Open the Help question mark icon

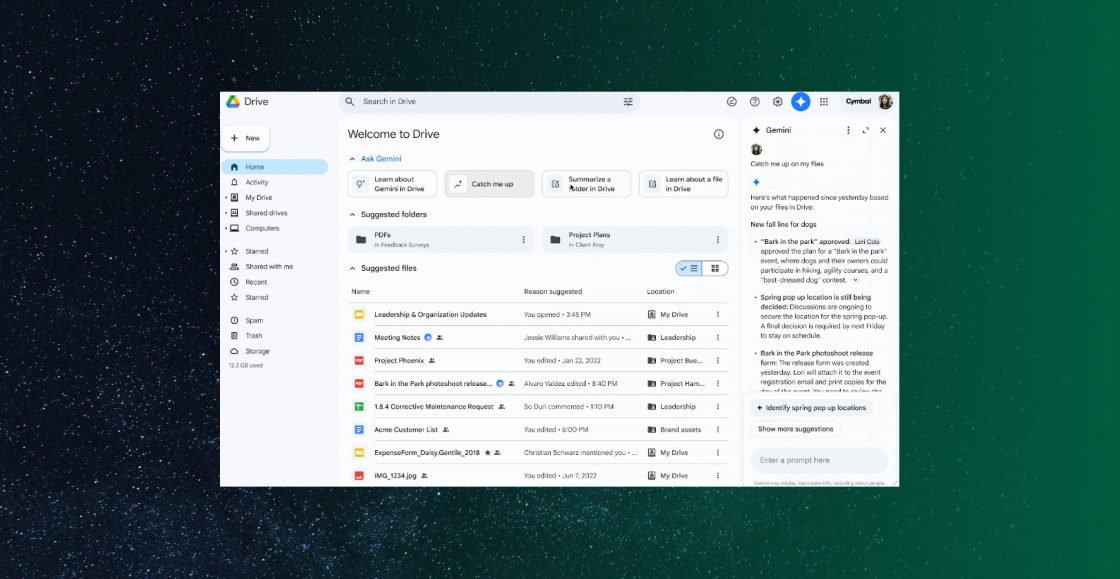coord(754,101)
